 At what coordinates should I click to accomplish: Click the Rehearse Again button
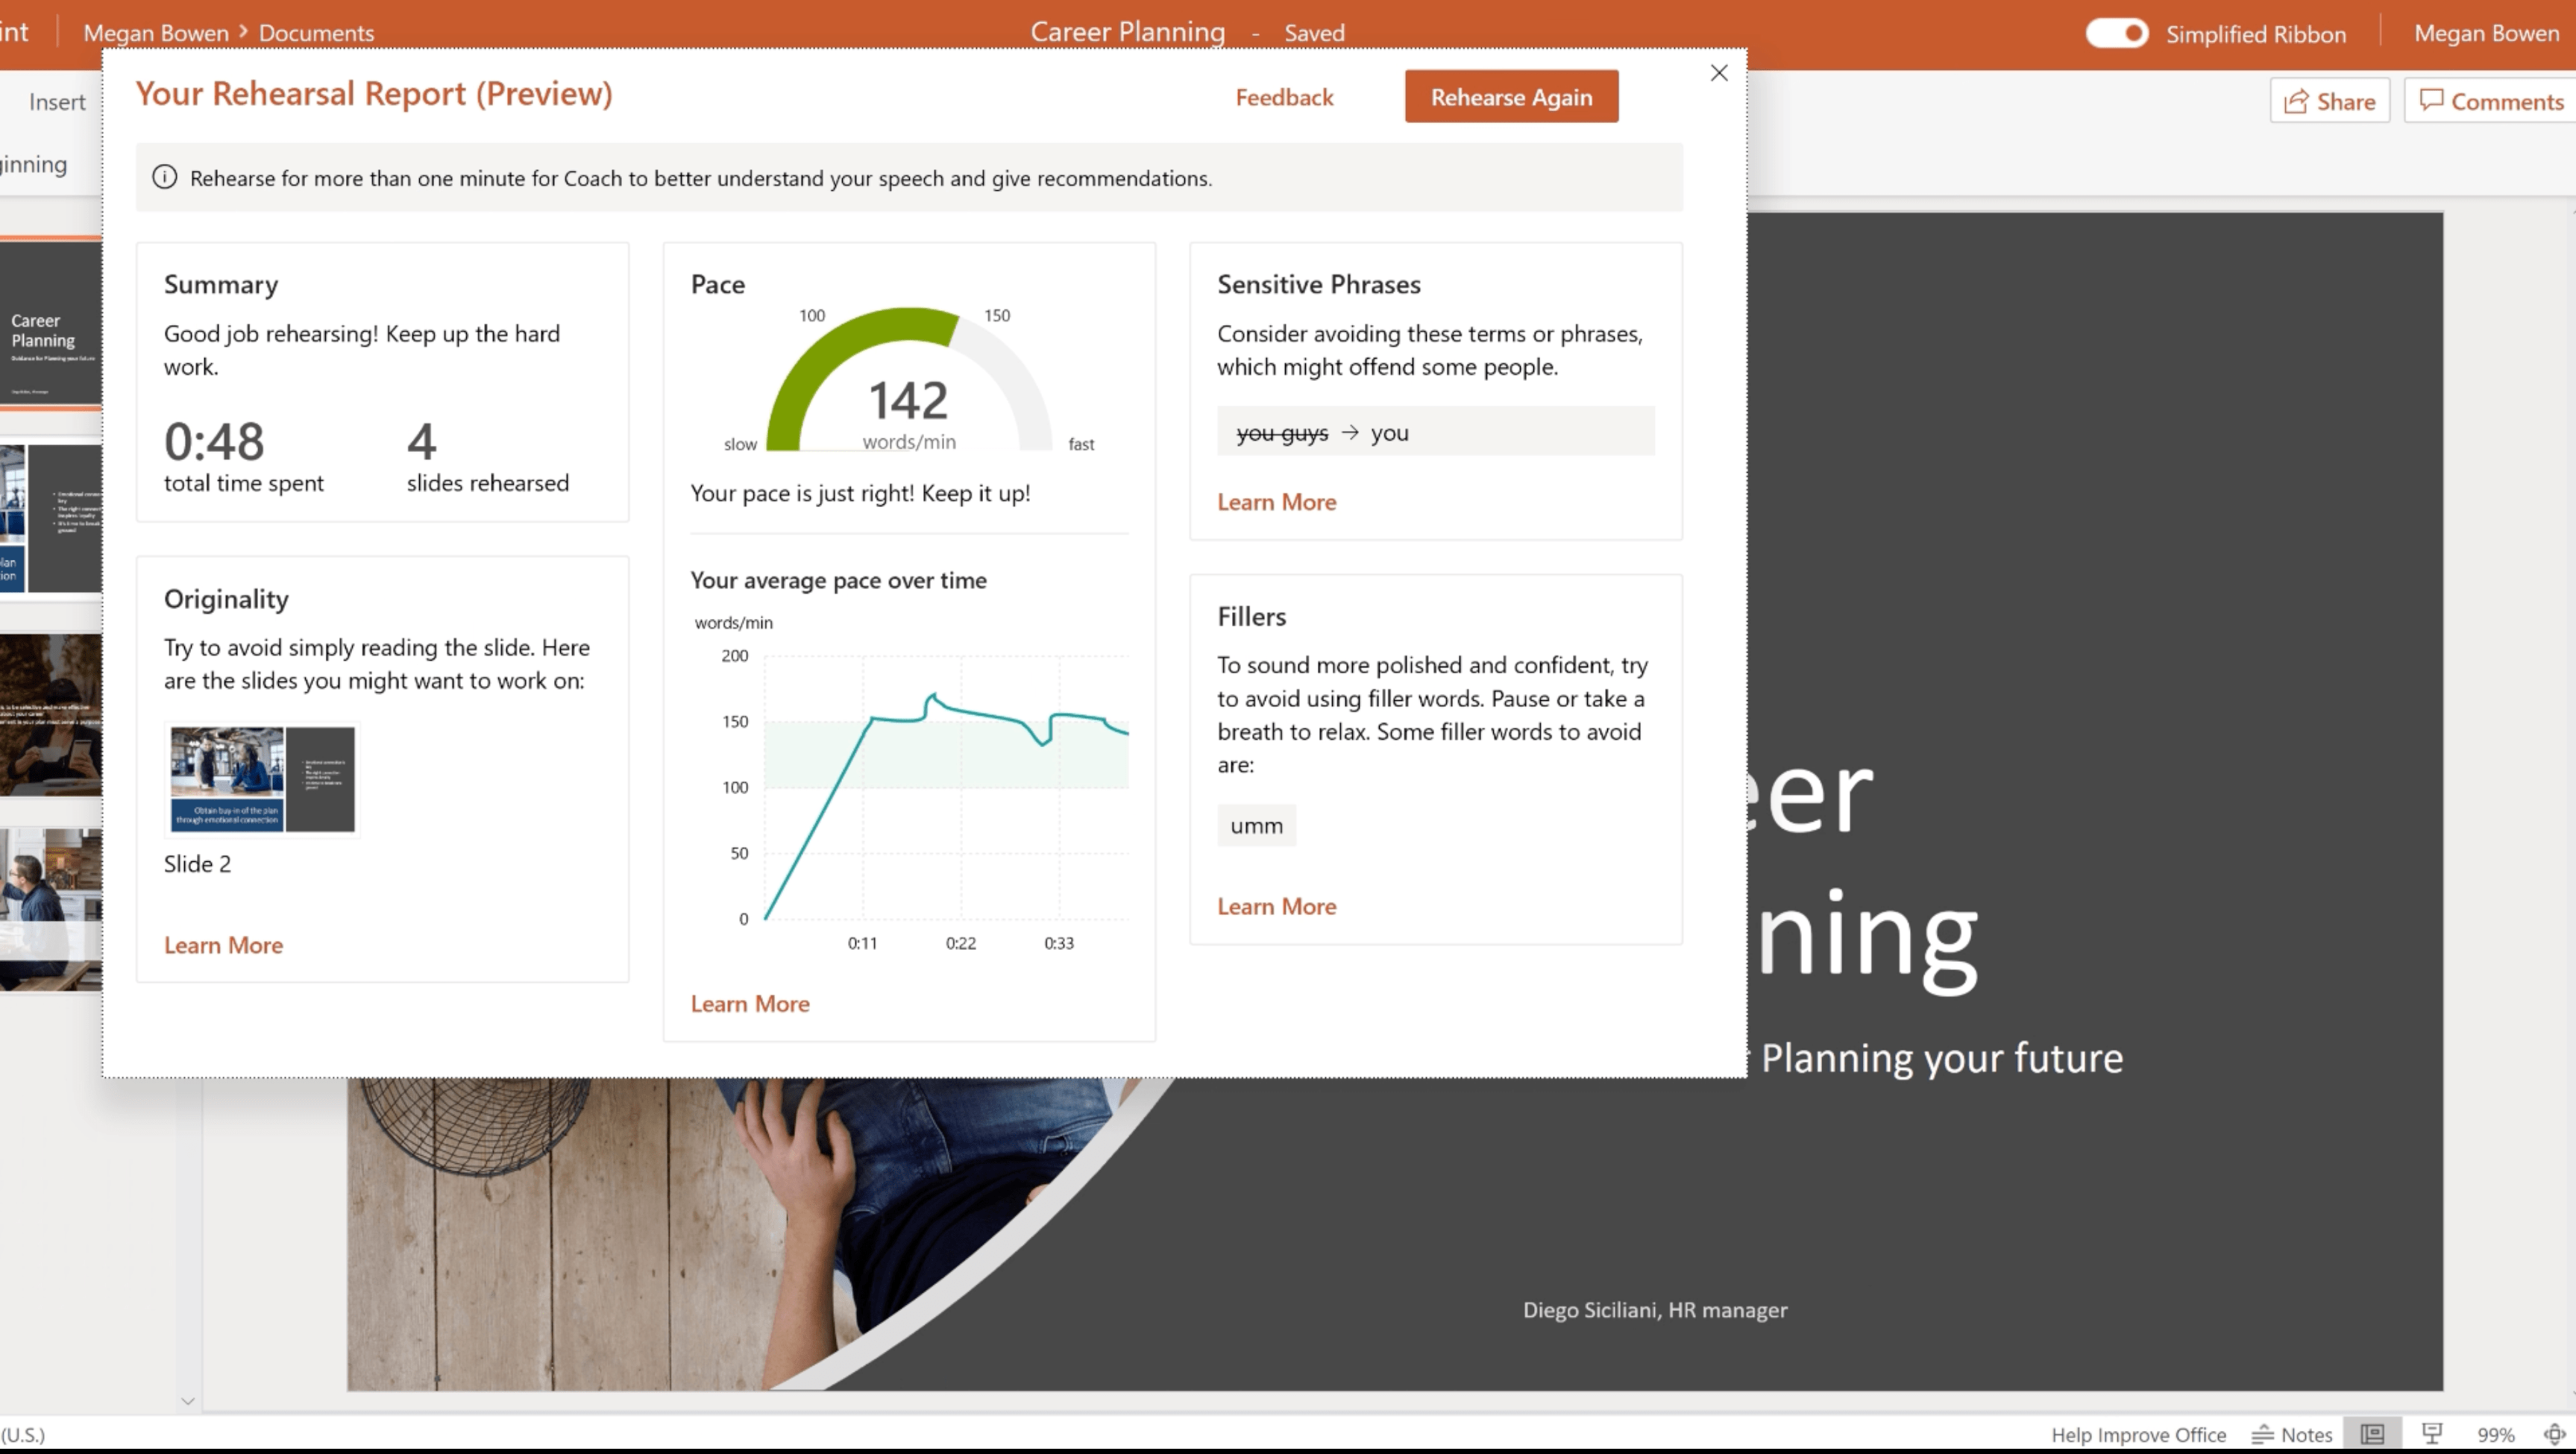1511,95
